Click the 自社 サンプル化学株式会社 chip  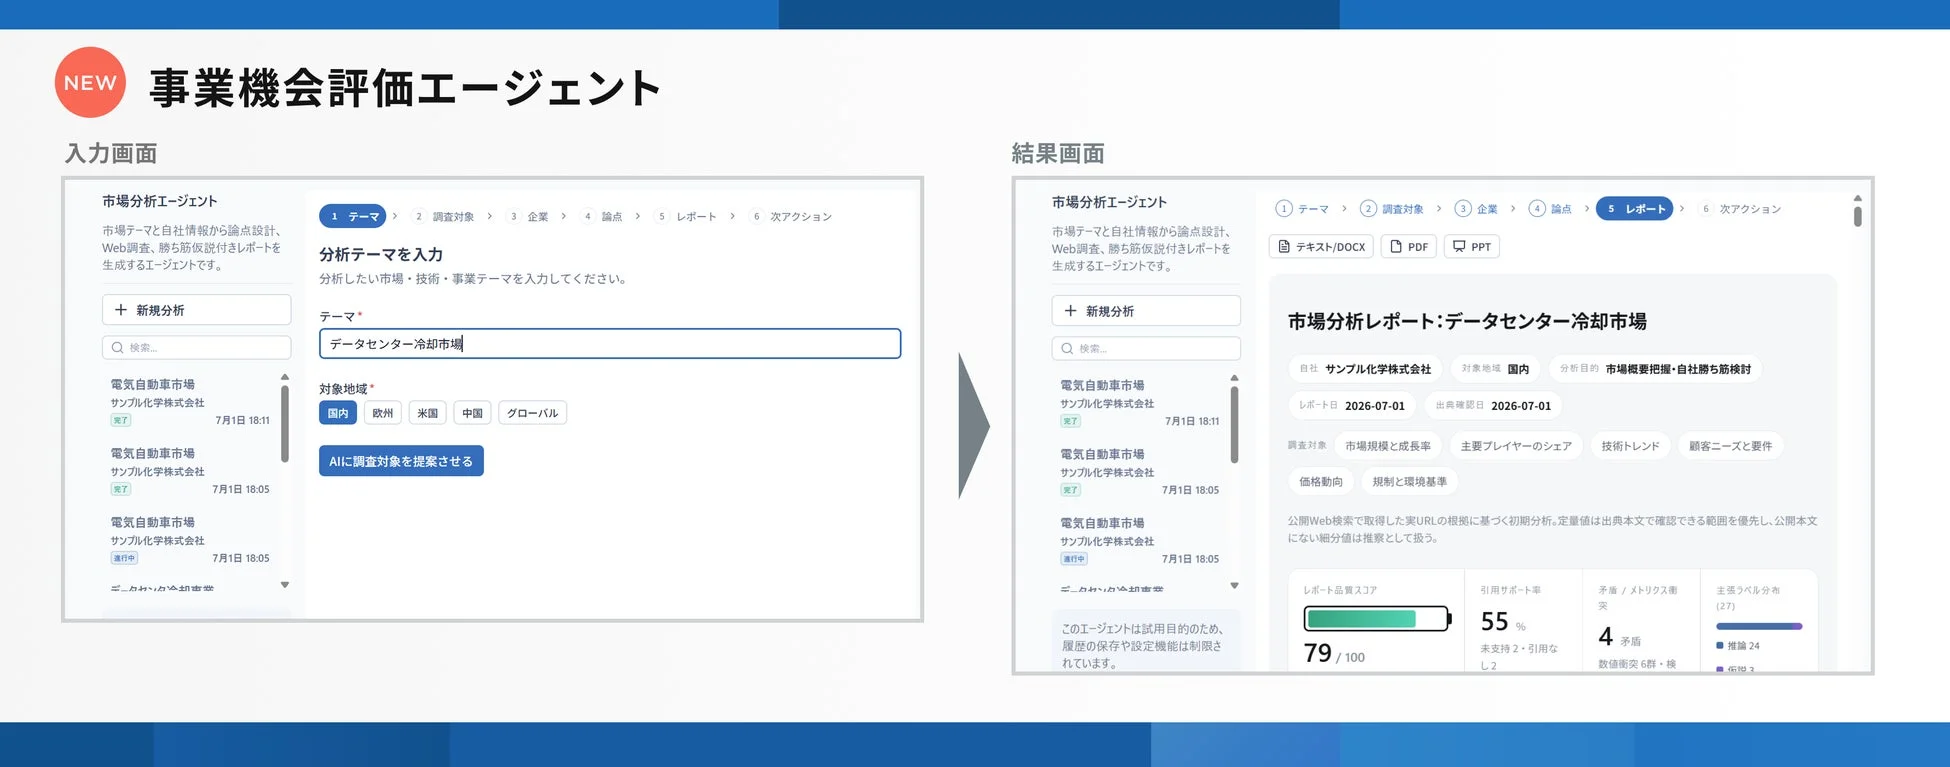pyautogui.click(x=1365, y=369)
